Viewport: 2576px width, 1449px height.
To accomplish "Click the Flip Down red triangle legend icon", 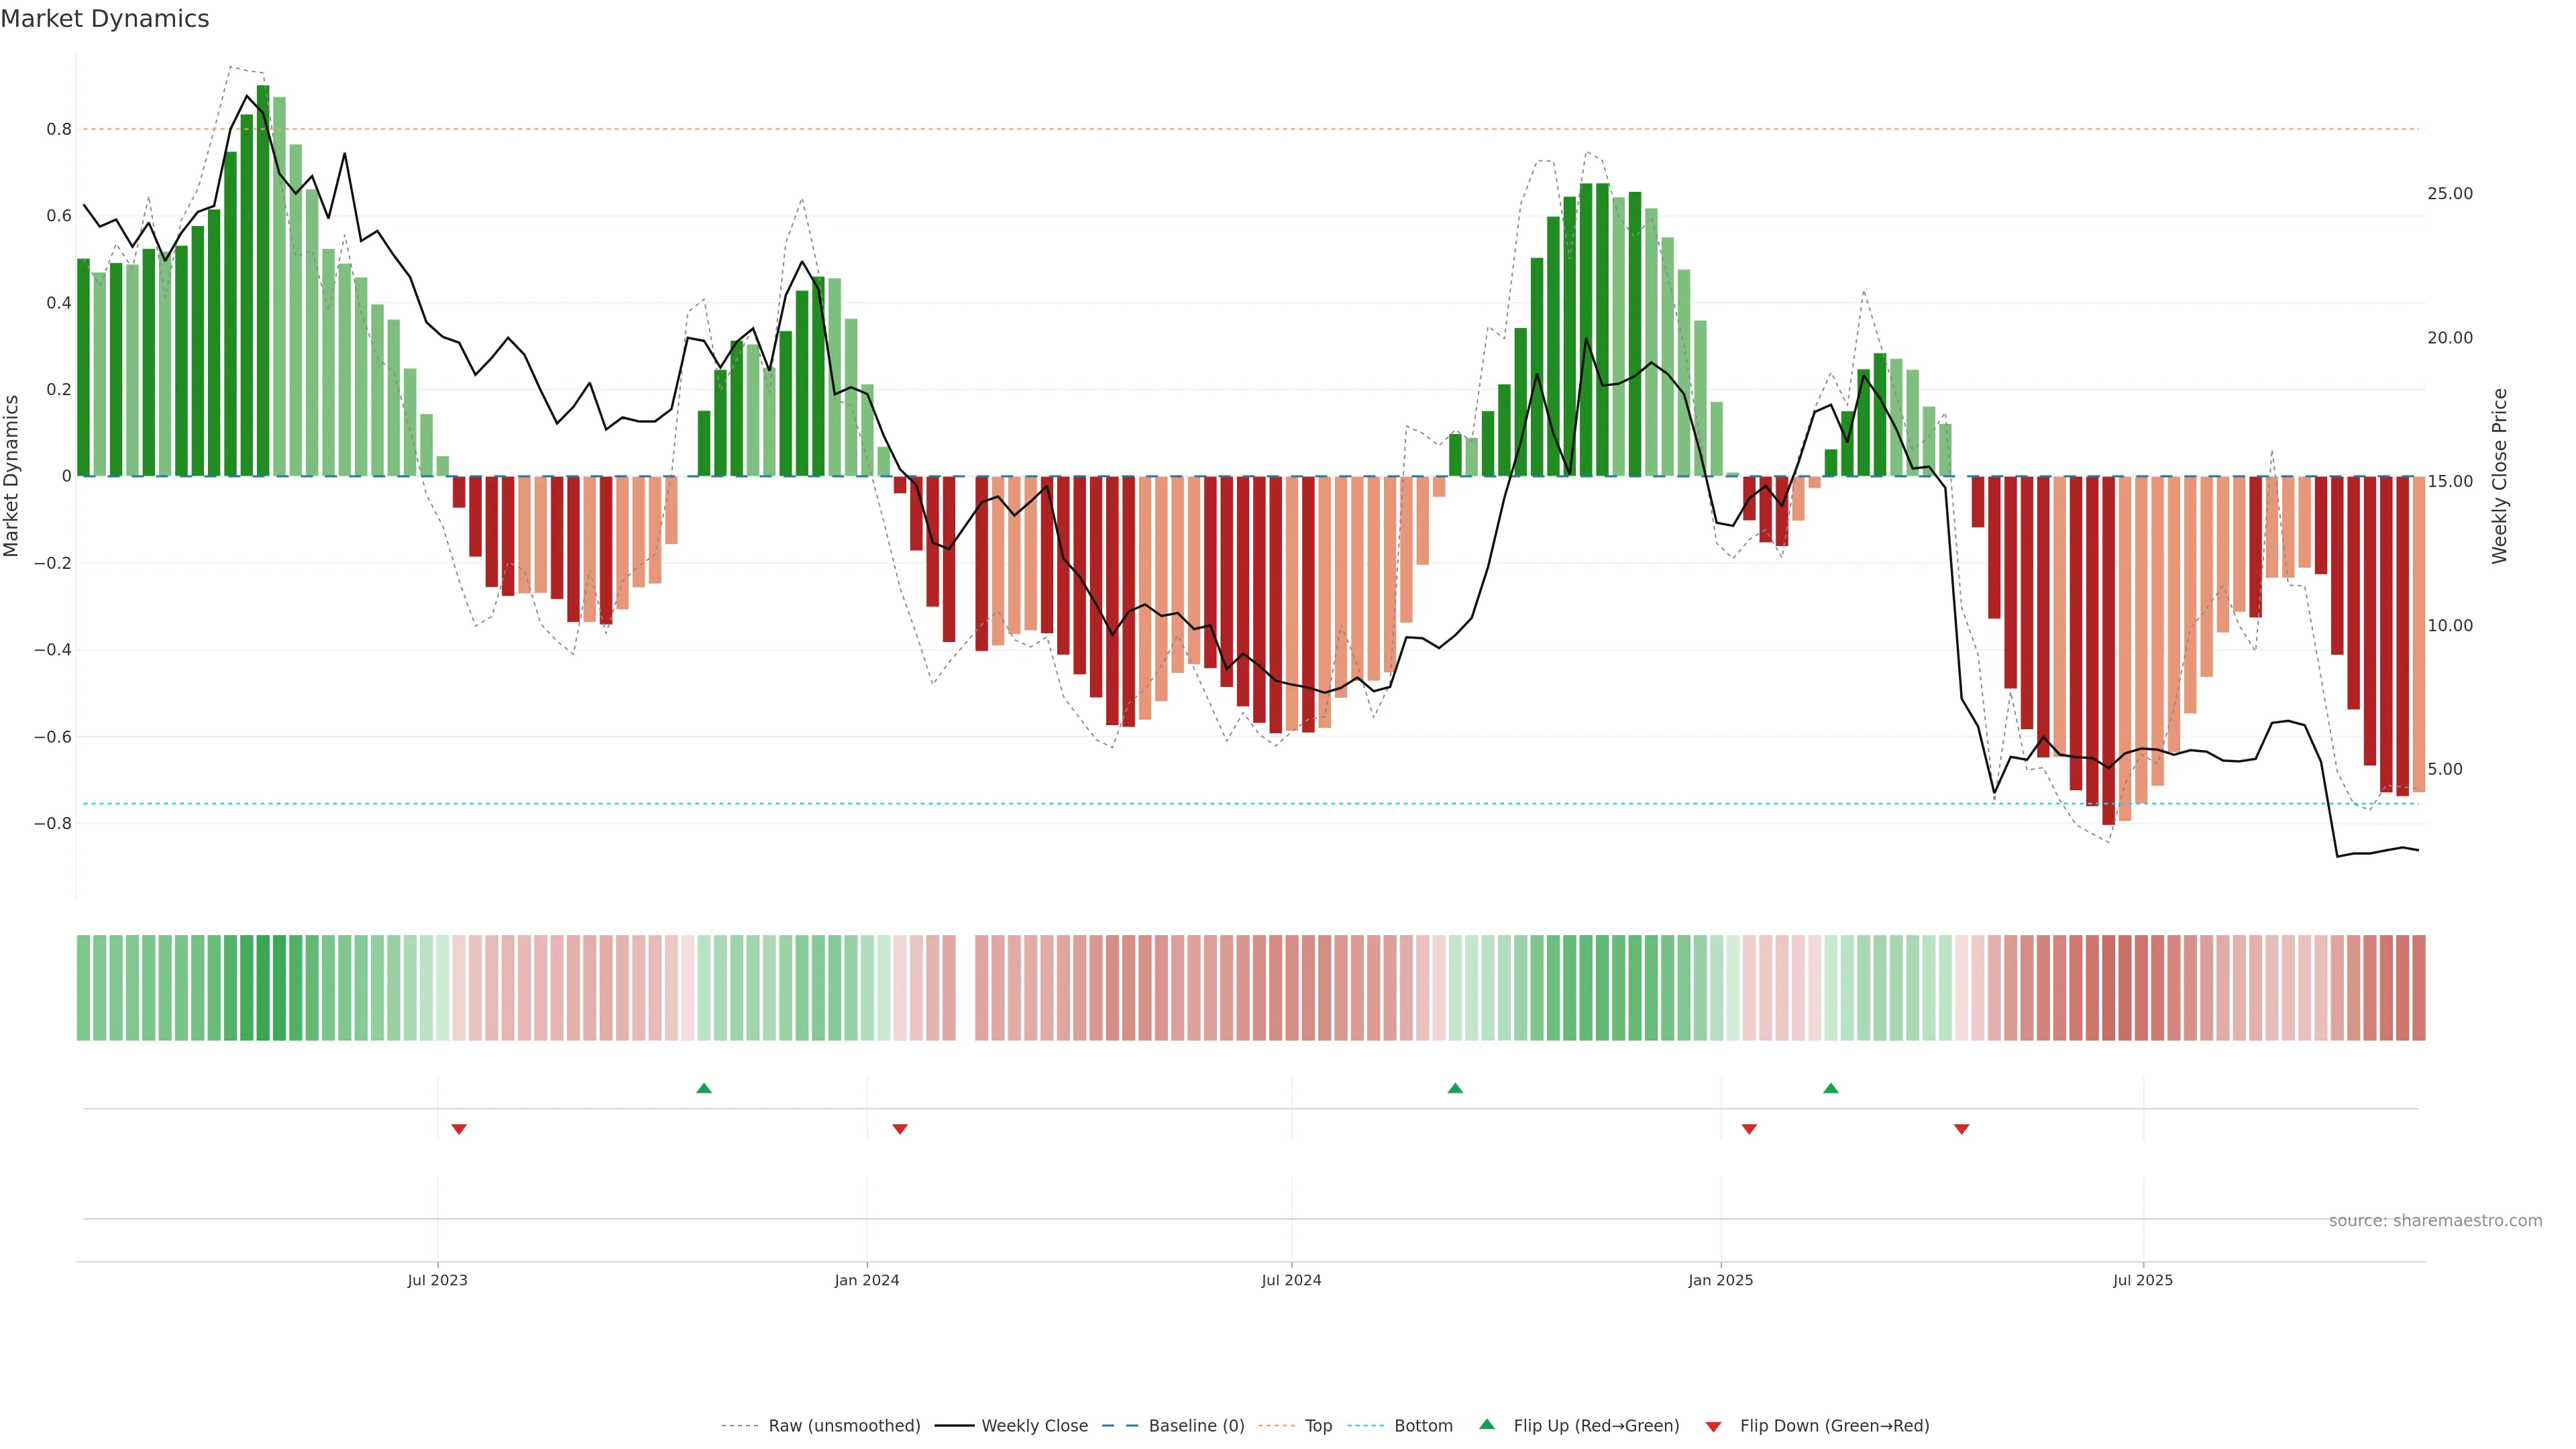I will (x=1713, y=1426).
